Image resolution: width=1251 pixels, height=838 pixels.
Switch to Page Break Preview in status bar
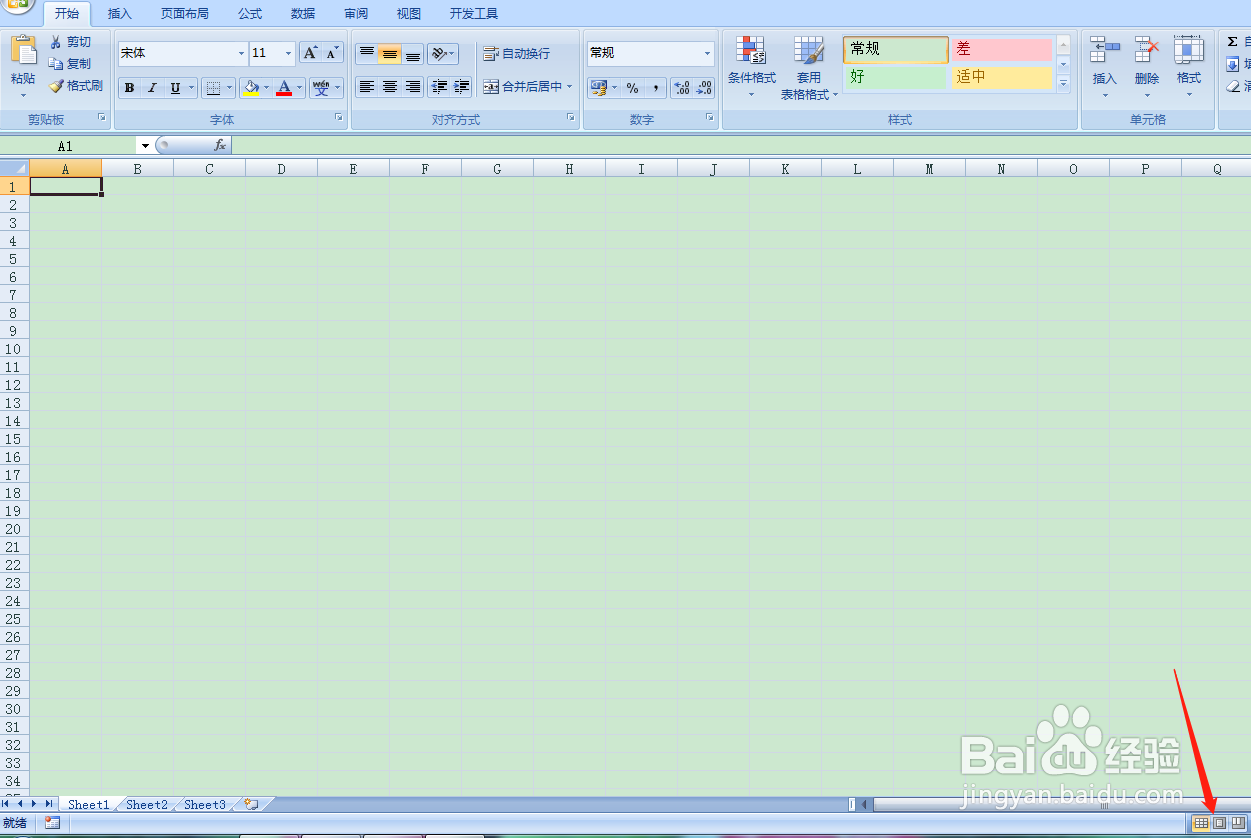(x=1237, y=823)
